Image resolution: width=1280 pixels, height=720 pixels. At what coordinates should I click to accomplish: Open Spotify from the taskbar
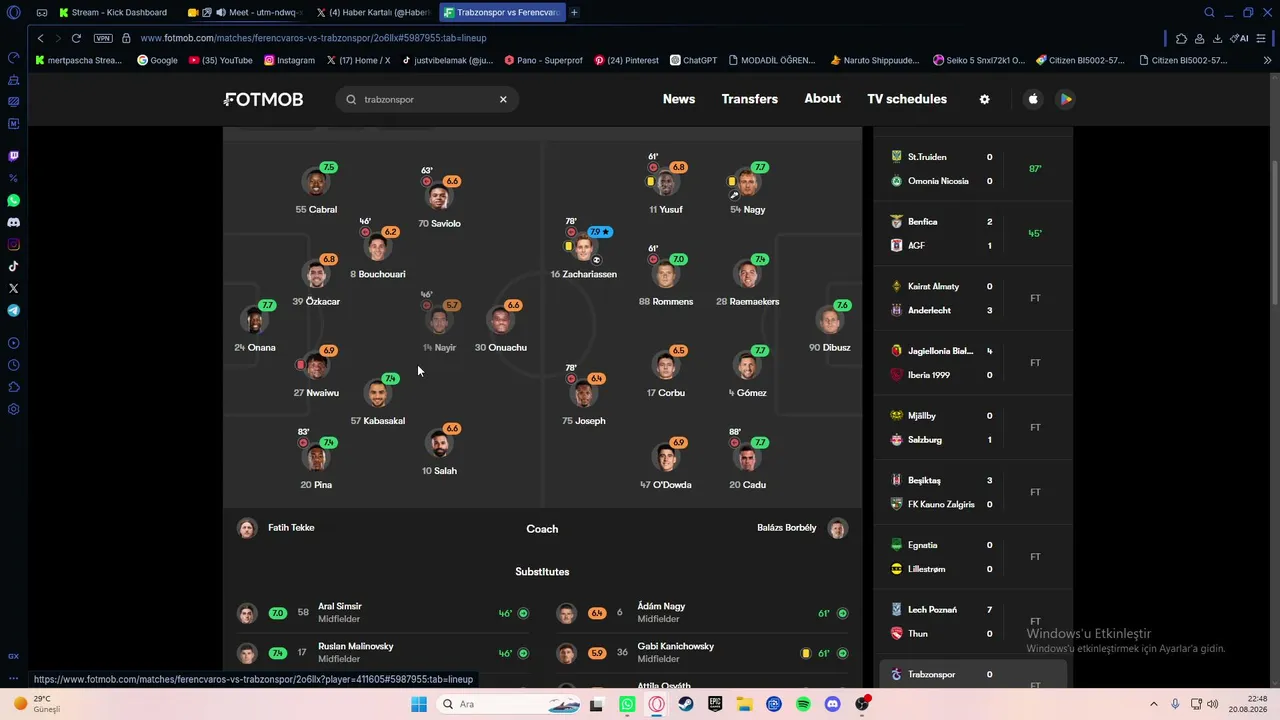[x=803, y=704]
